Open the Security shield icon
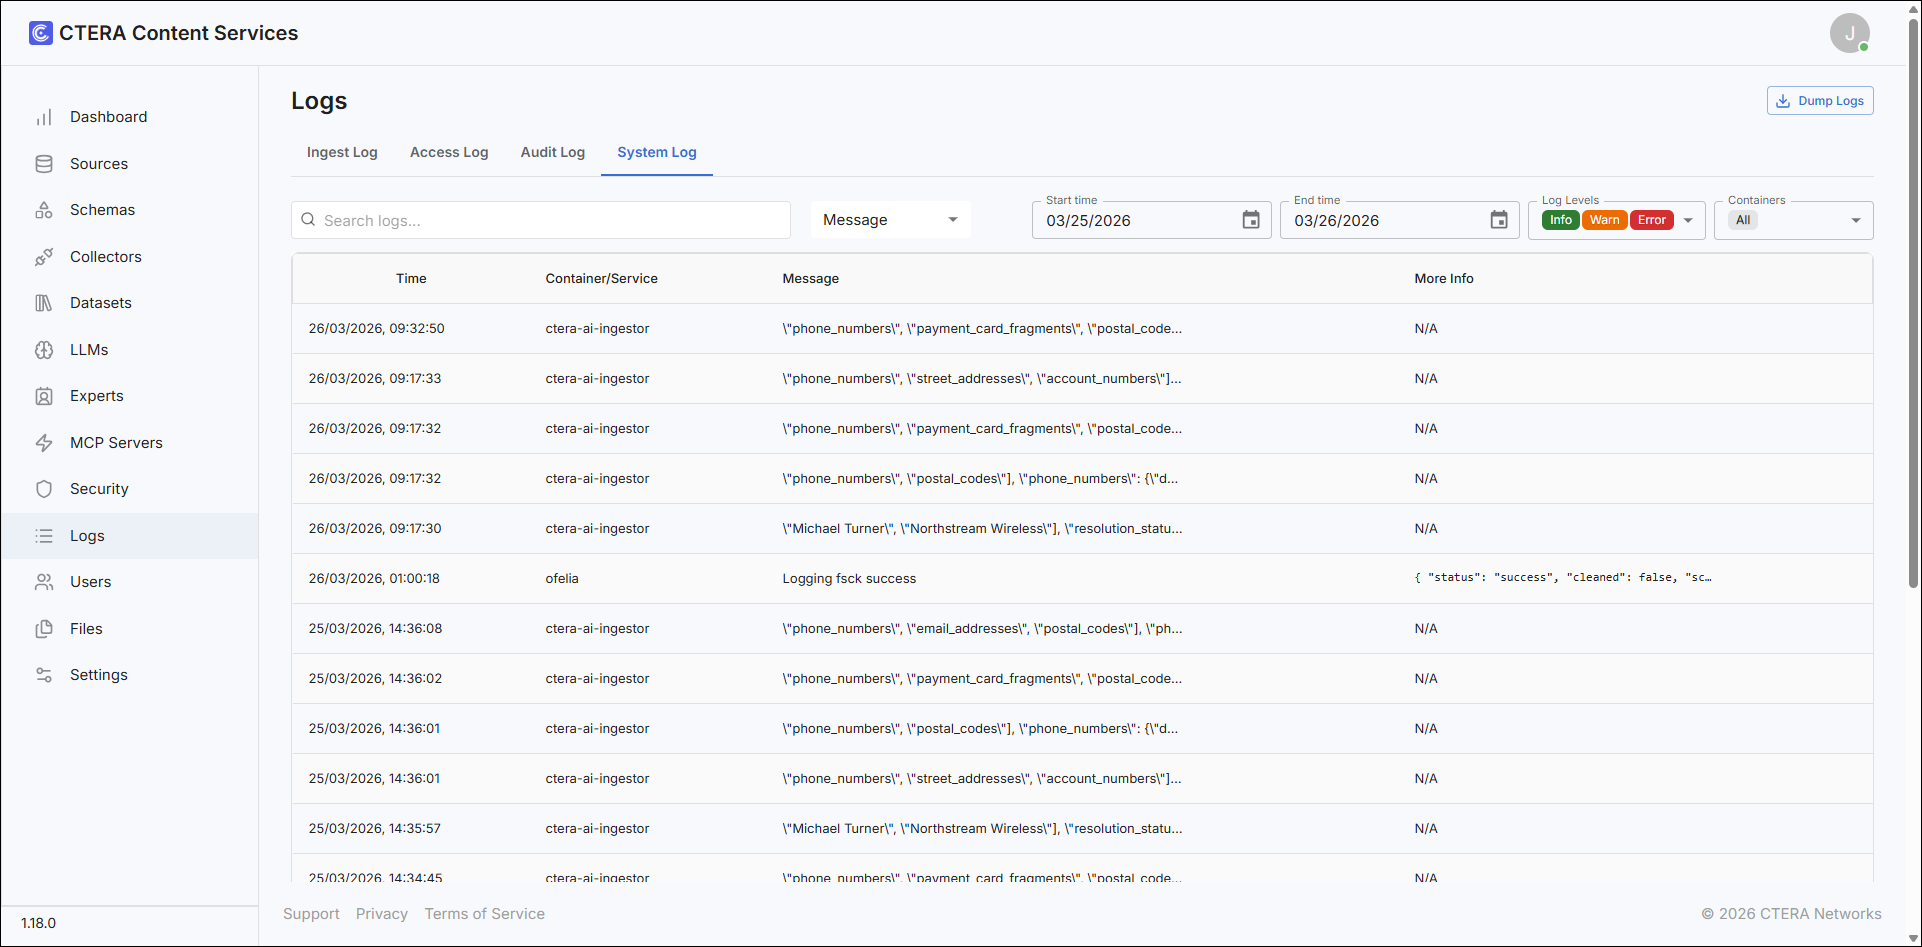Viewport: 1922px width, 947px height. tap(44, 489)
